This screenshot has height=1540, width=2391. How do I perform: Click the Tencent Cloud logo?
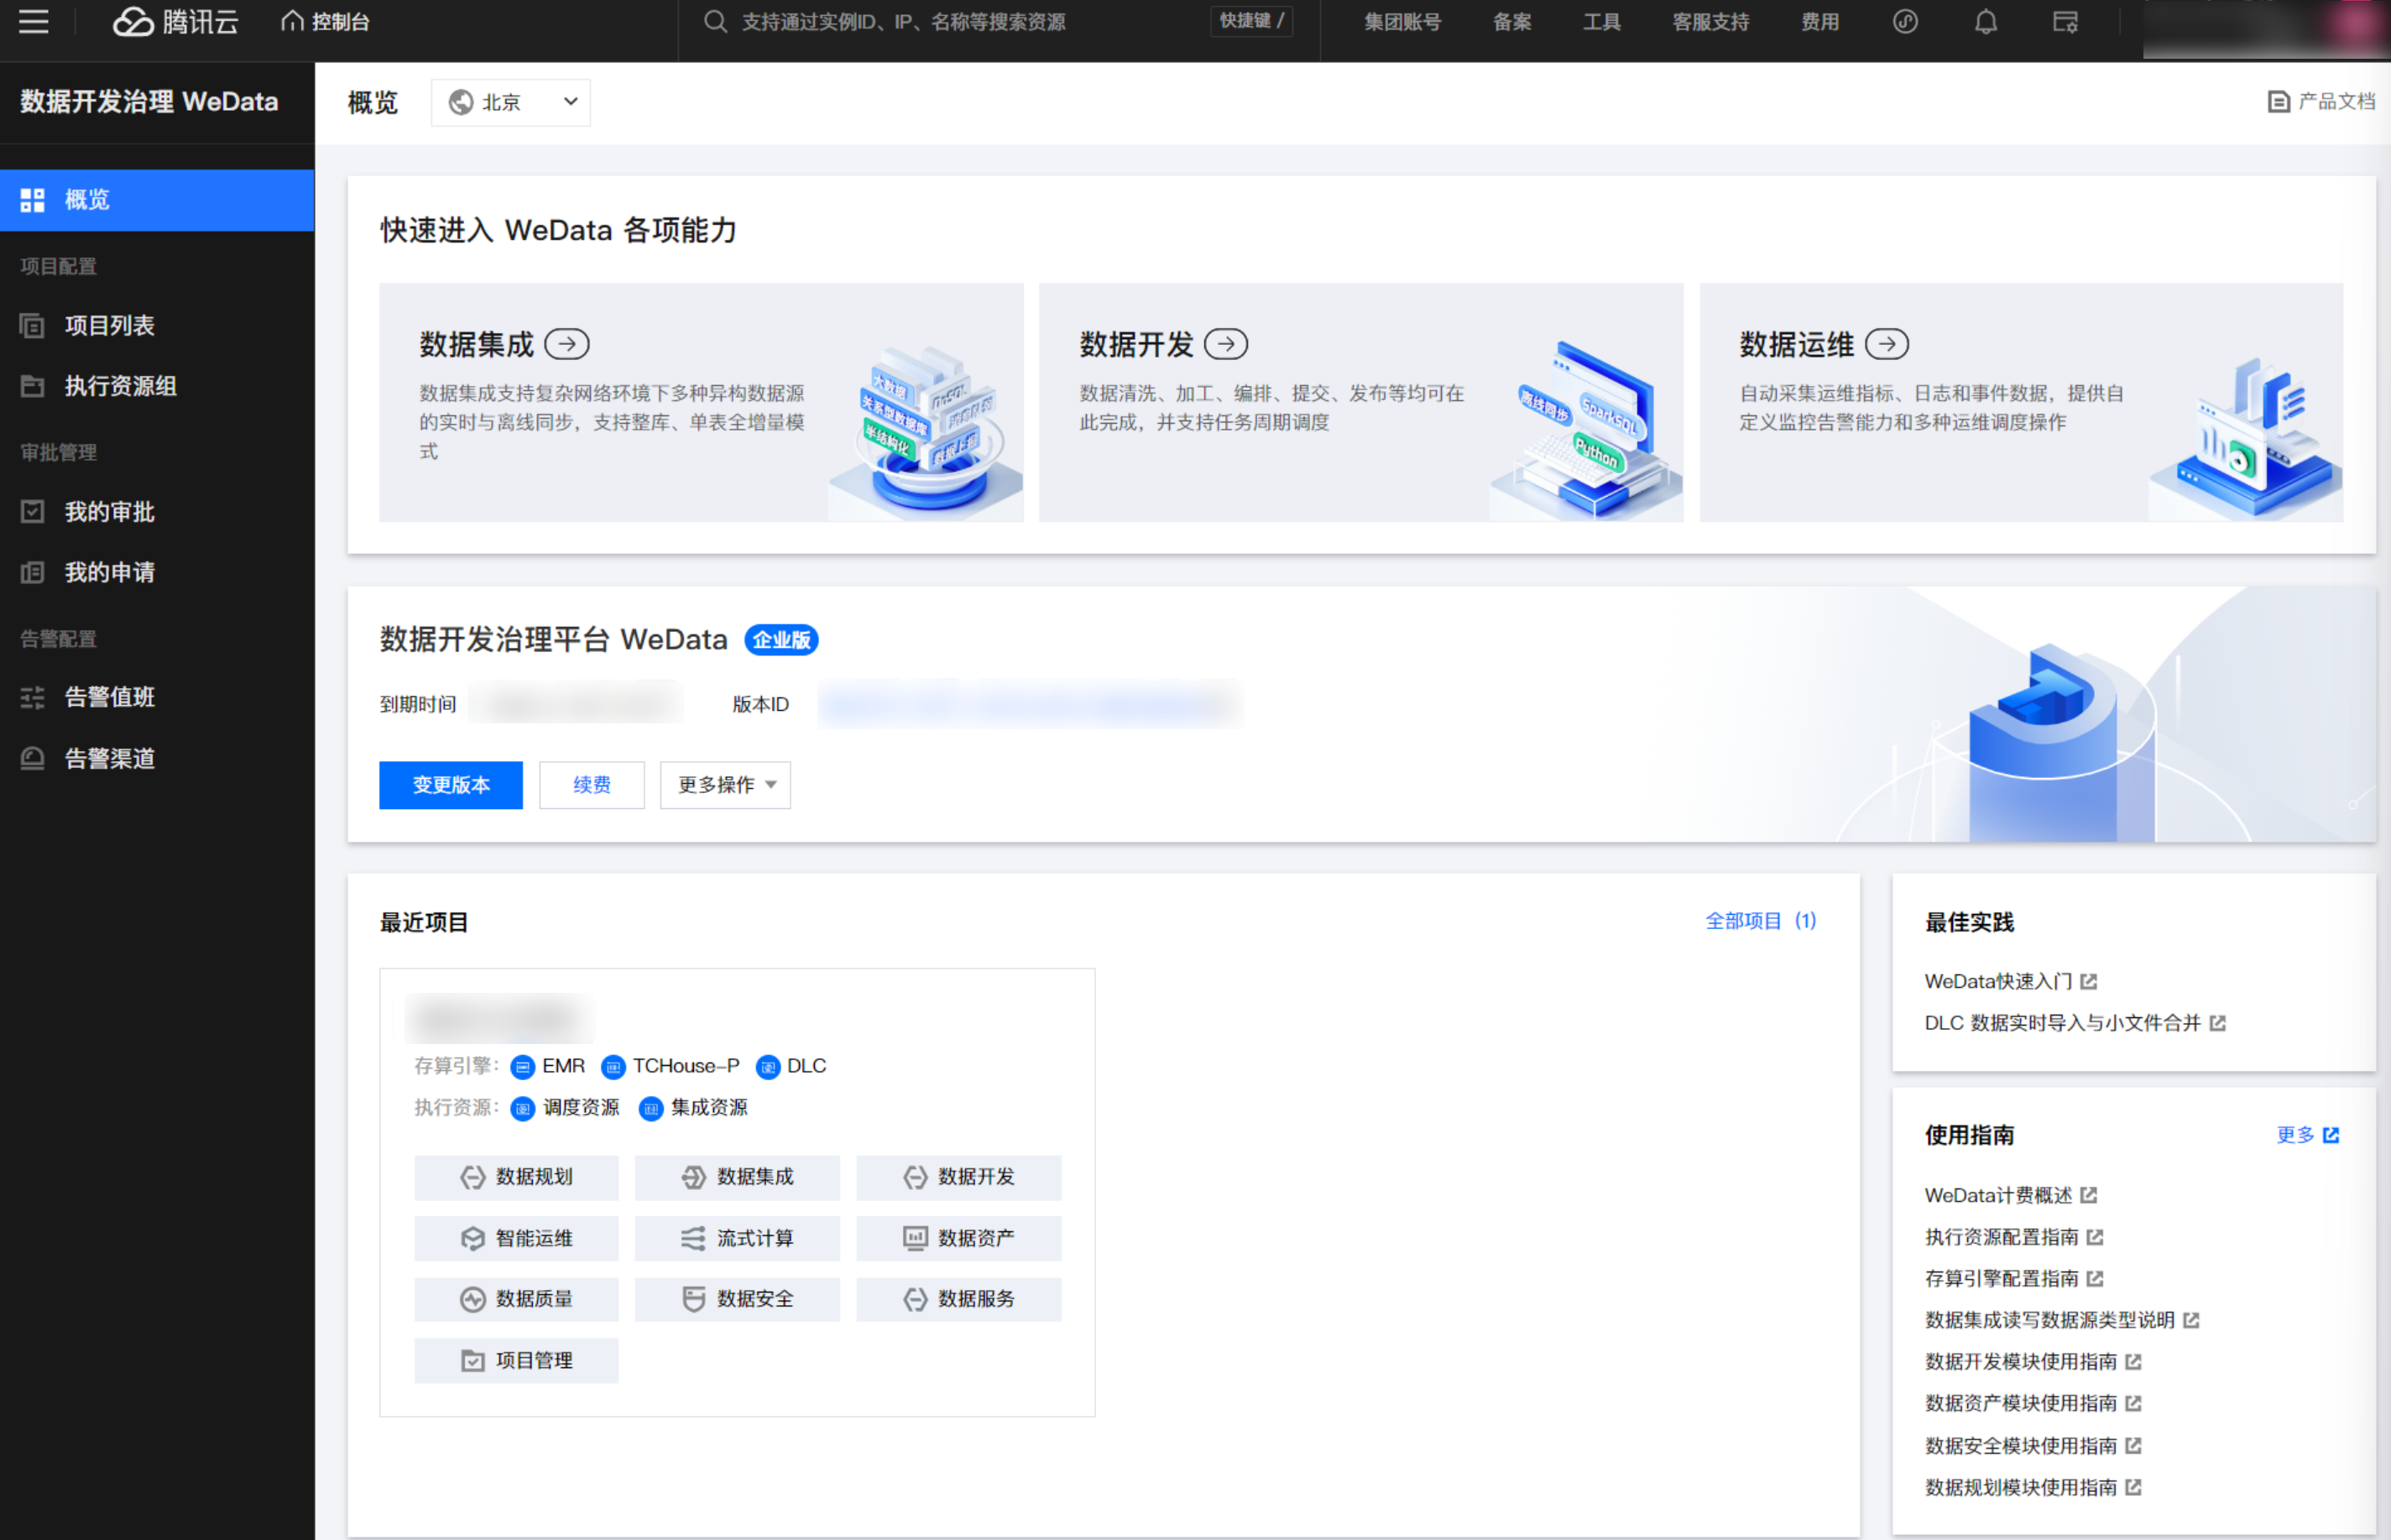175,22
